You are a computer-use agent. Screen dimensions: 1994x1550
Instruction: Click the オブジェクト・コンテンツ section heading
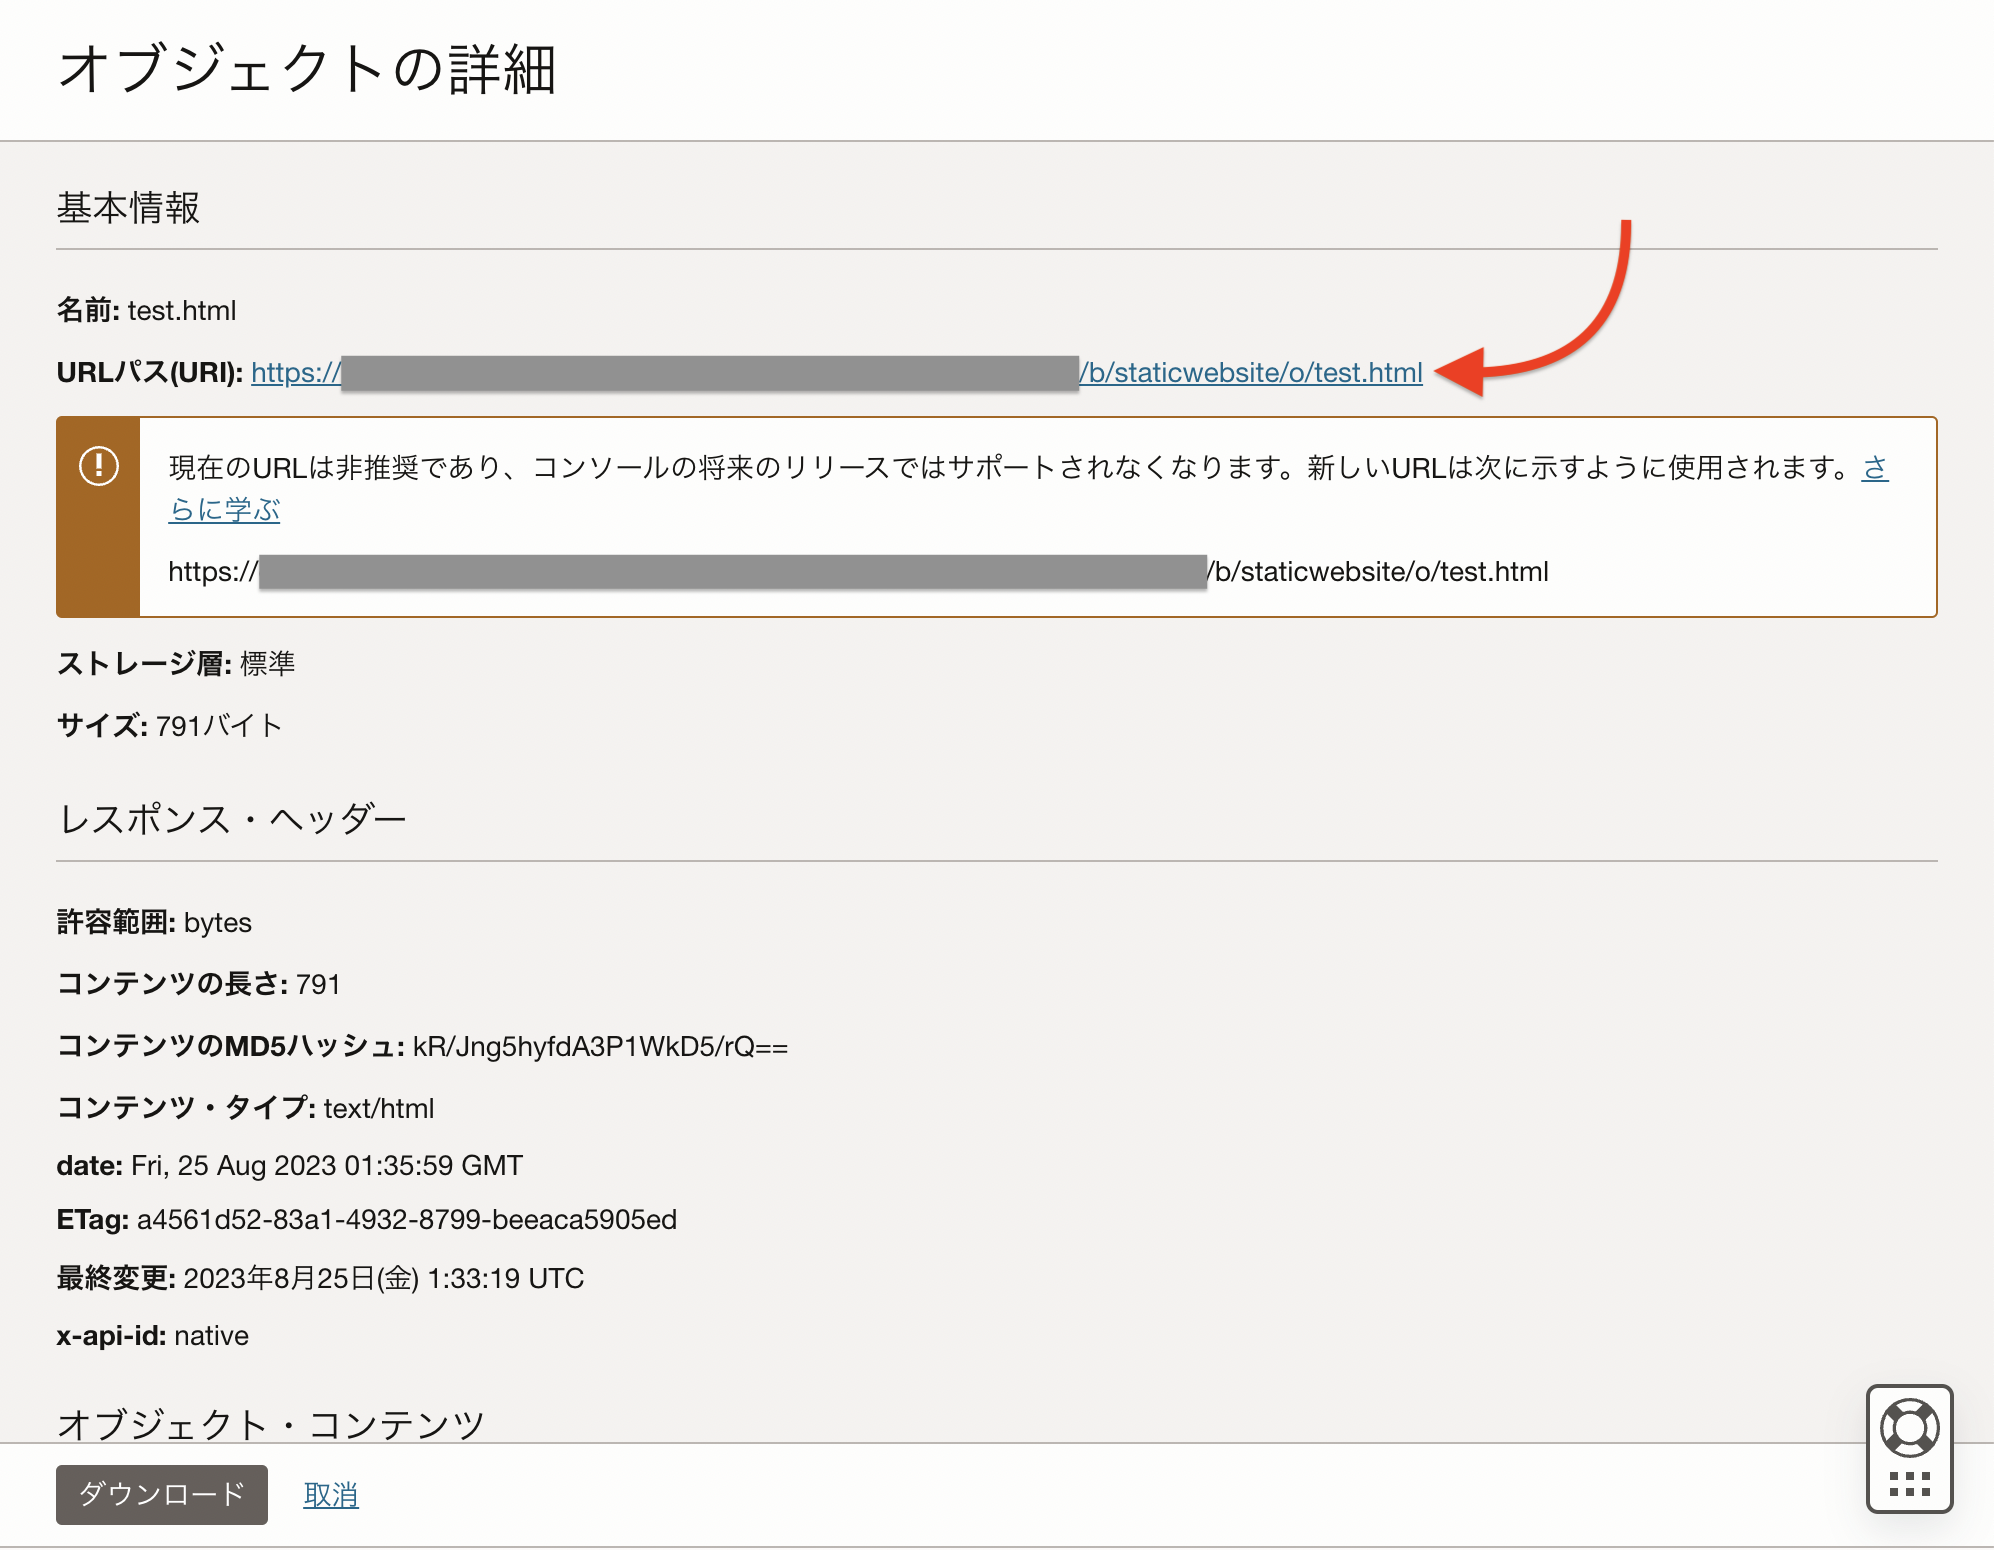(x=271, y=1423)
